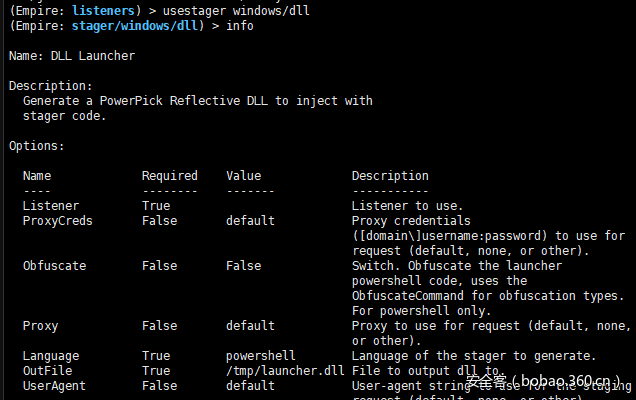
Task: Click the "ProxyCreds" option name
Action: (57, 221)
